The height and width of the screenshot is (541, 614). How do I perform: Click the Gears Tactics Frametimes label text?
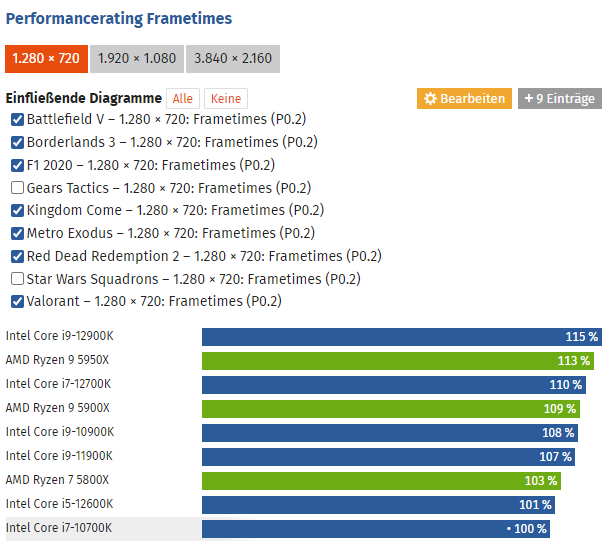(x=169, y=188)
